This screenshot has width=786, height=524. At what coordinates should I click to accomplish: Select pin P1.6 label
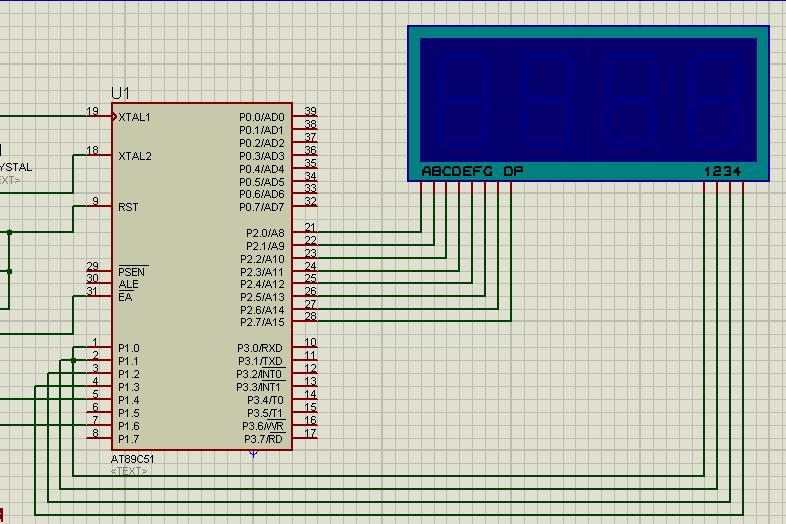click(x=129, y=426)
